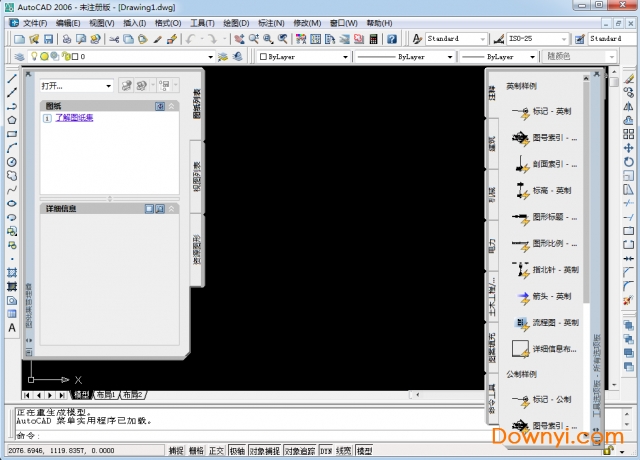
Task: Click the multiline Text tool 'A'
Action: [12, 327]
